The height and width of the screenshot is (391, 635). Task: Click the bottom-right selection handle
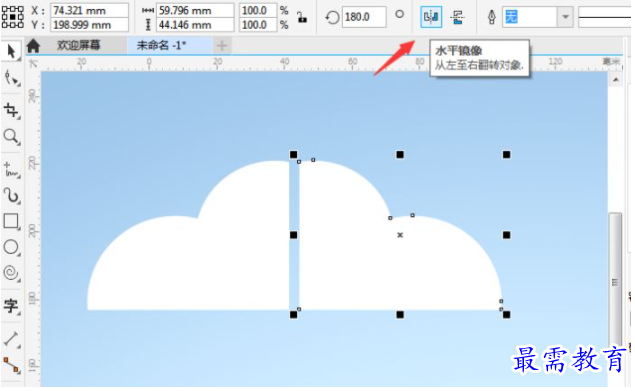coord(506,314)
